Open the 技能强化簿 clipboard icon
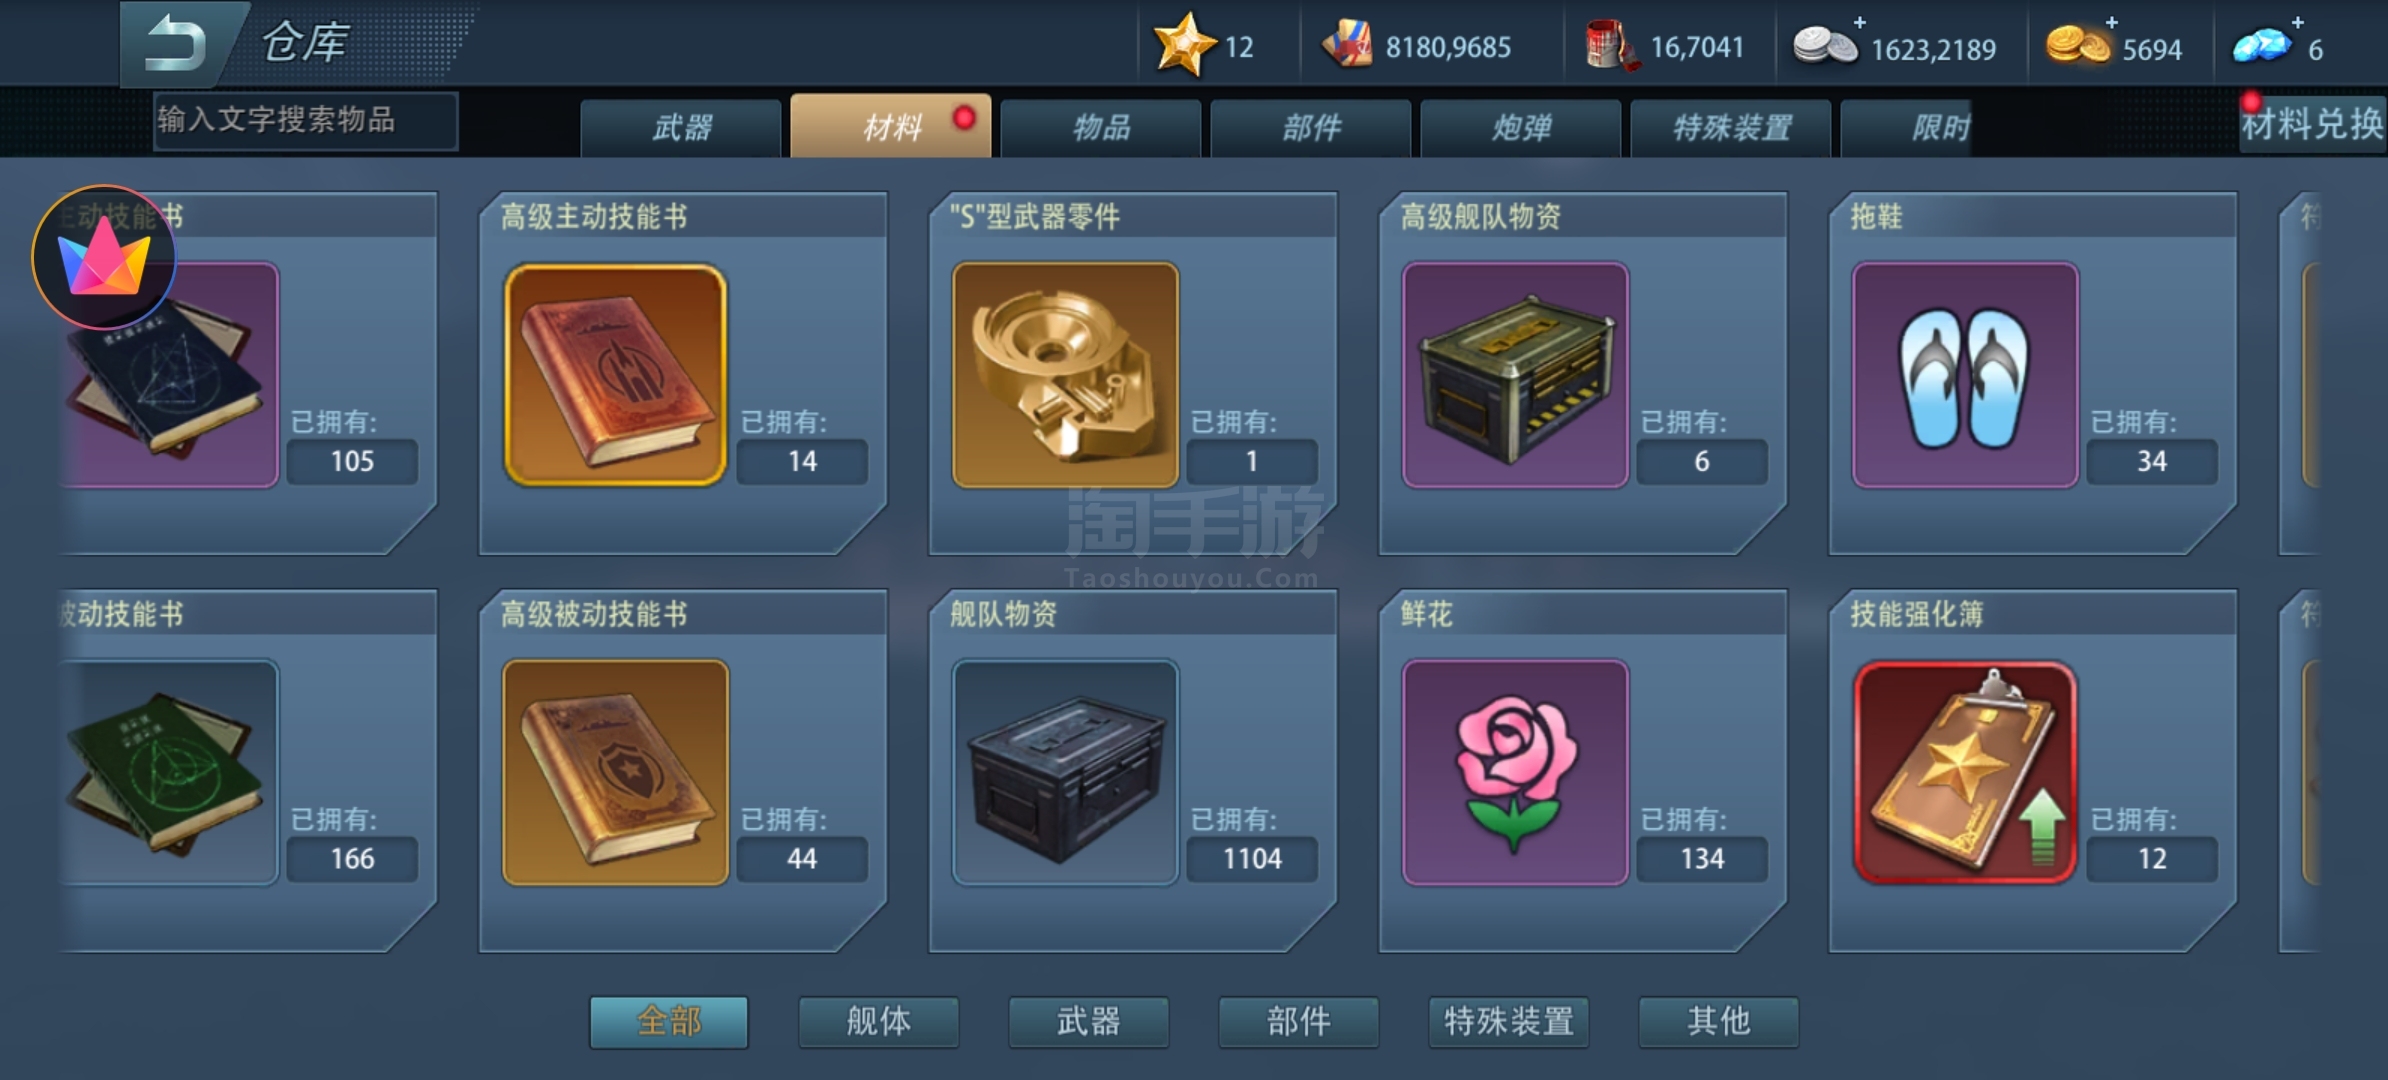The image size is (2388, 1080). pyautogui.click(x=1965, y=772)
